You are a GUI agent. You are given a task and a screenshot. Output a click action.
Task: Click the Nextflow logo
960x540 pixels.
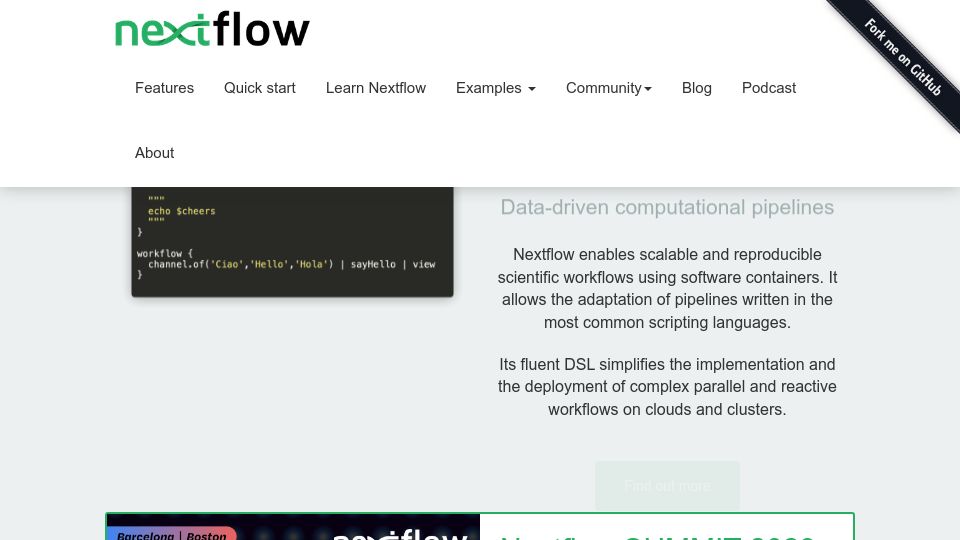tap(212, 29)
